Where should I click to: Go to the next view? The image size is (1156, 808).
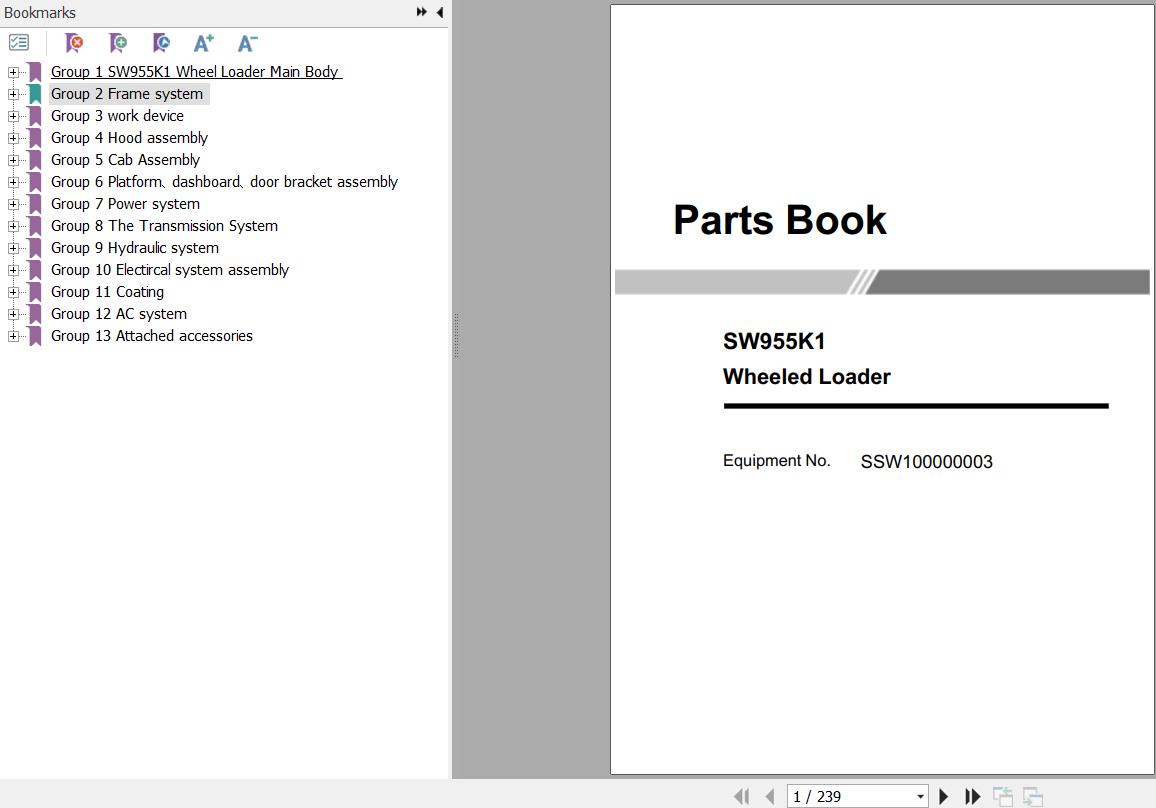(x=1030, y=796)
